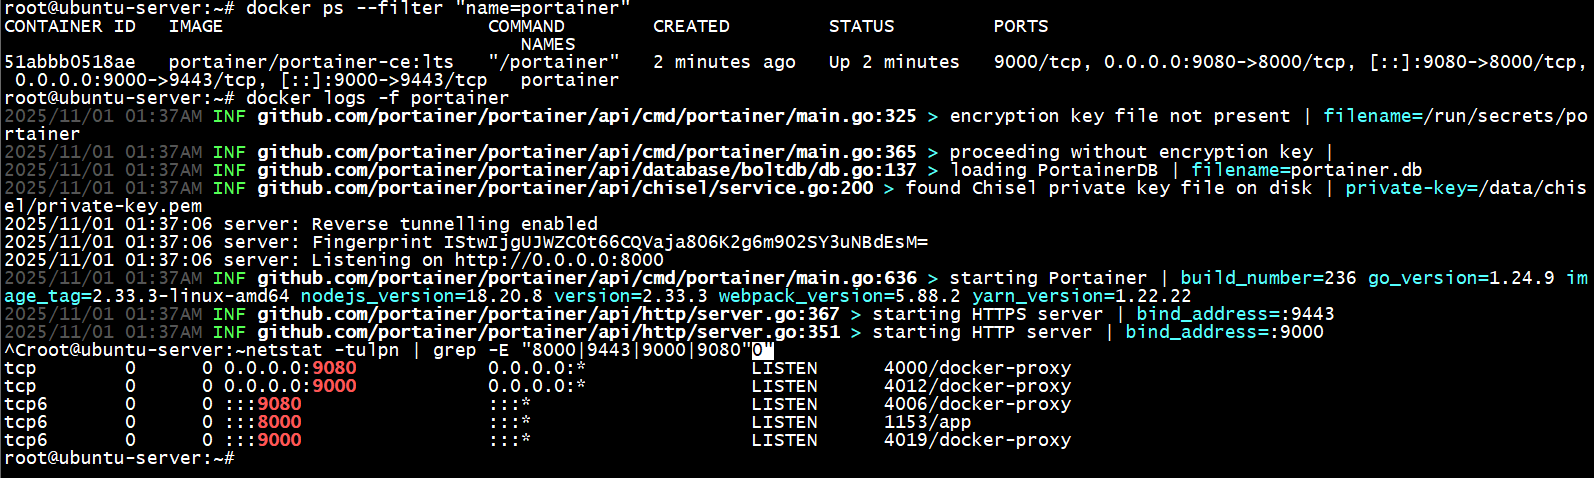This screenshot has height=478, width=1594.
Task: Click the :::9000 tcp6 address
Action: [263, 440]
